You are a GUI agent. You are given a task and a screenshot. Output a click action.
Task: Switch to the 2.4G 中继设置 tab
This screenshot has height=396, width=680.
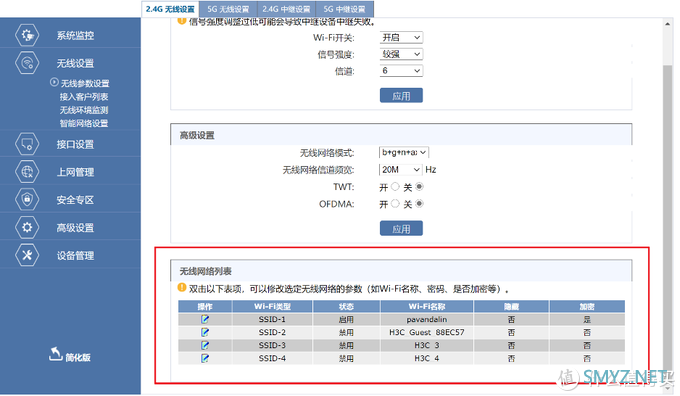tap(286, 9)
